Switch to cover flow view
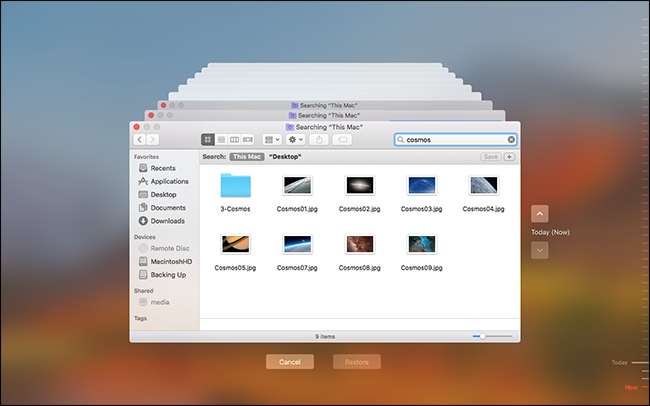The image size is (650, 406). click(x=247, y=140)
